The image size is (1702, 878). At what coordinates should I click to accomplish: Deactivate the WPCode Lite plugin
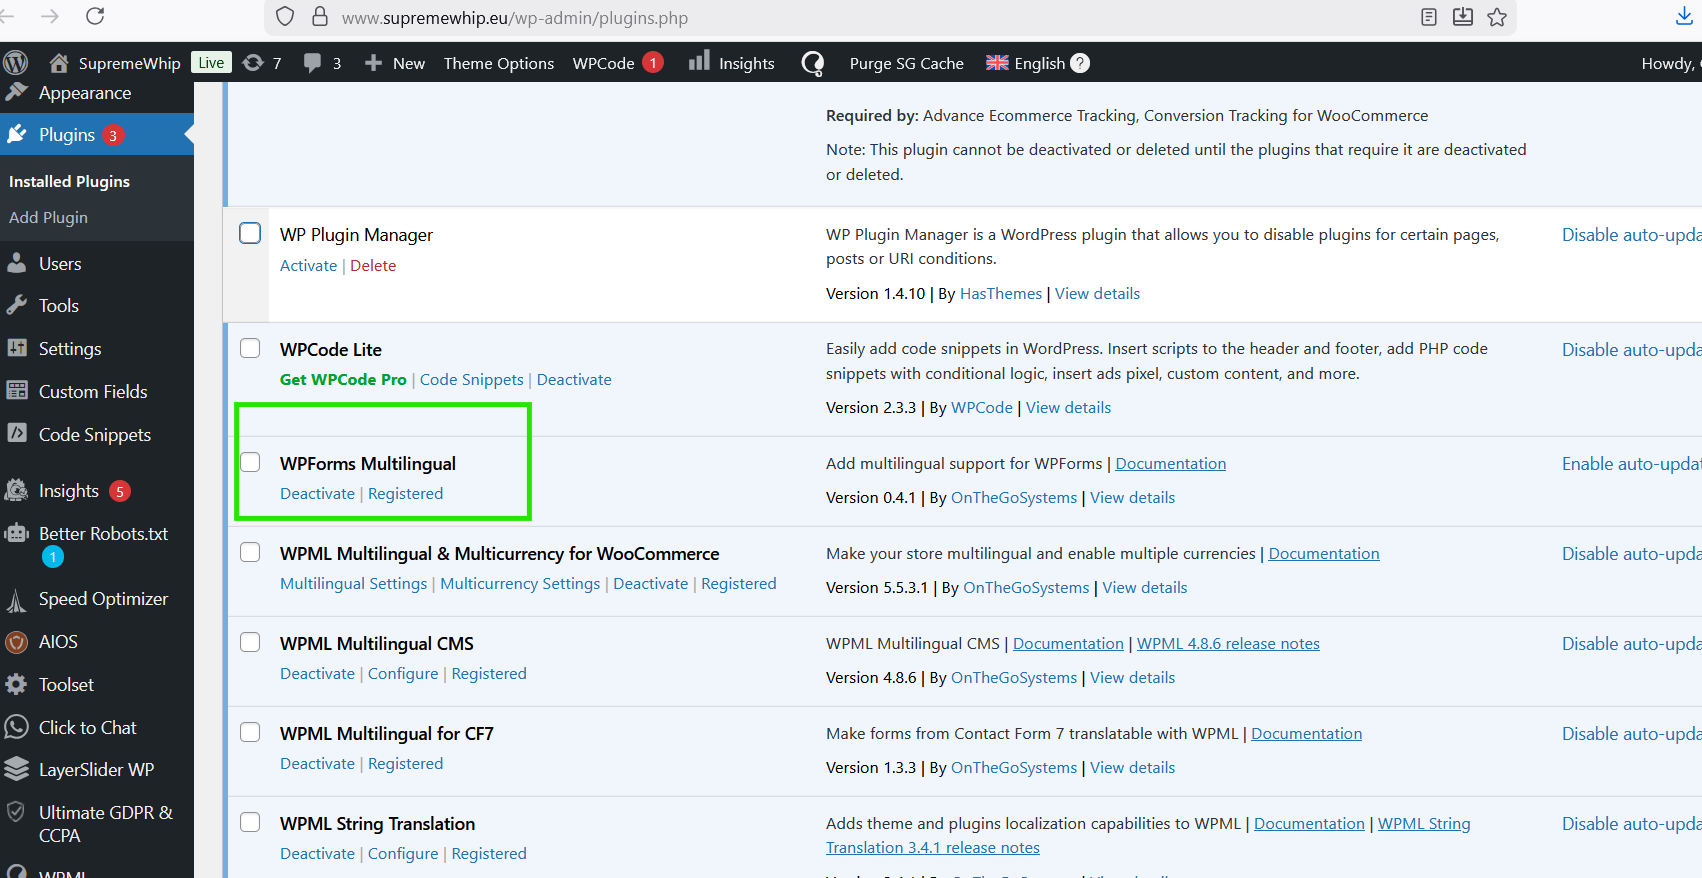tap(574, 380)
